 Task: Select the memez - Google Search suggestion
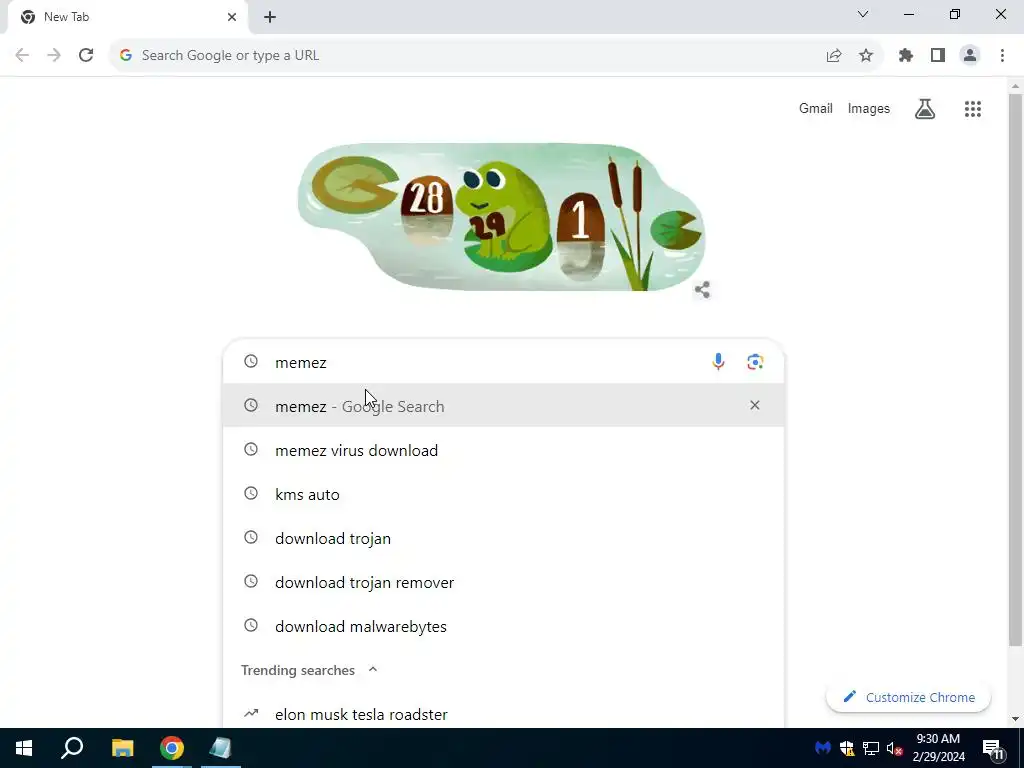[x=504, y=406]
